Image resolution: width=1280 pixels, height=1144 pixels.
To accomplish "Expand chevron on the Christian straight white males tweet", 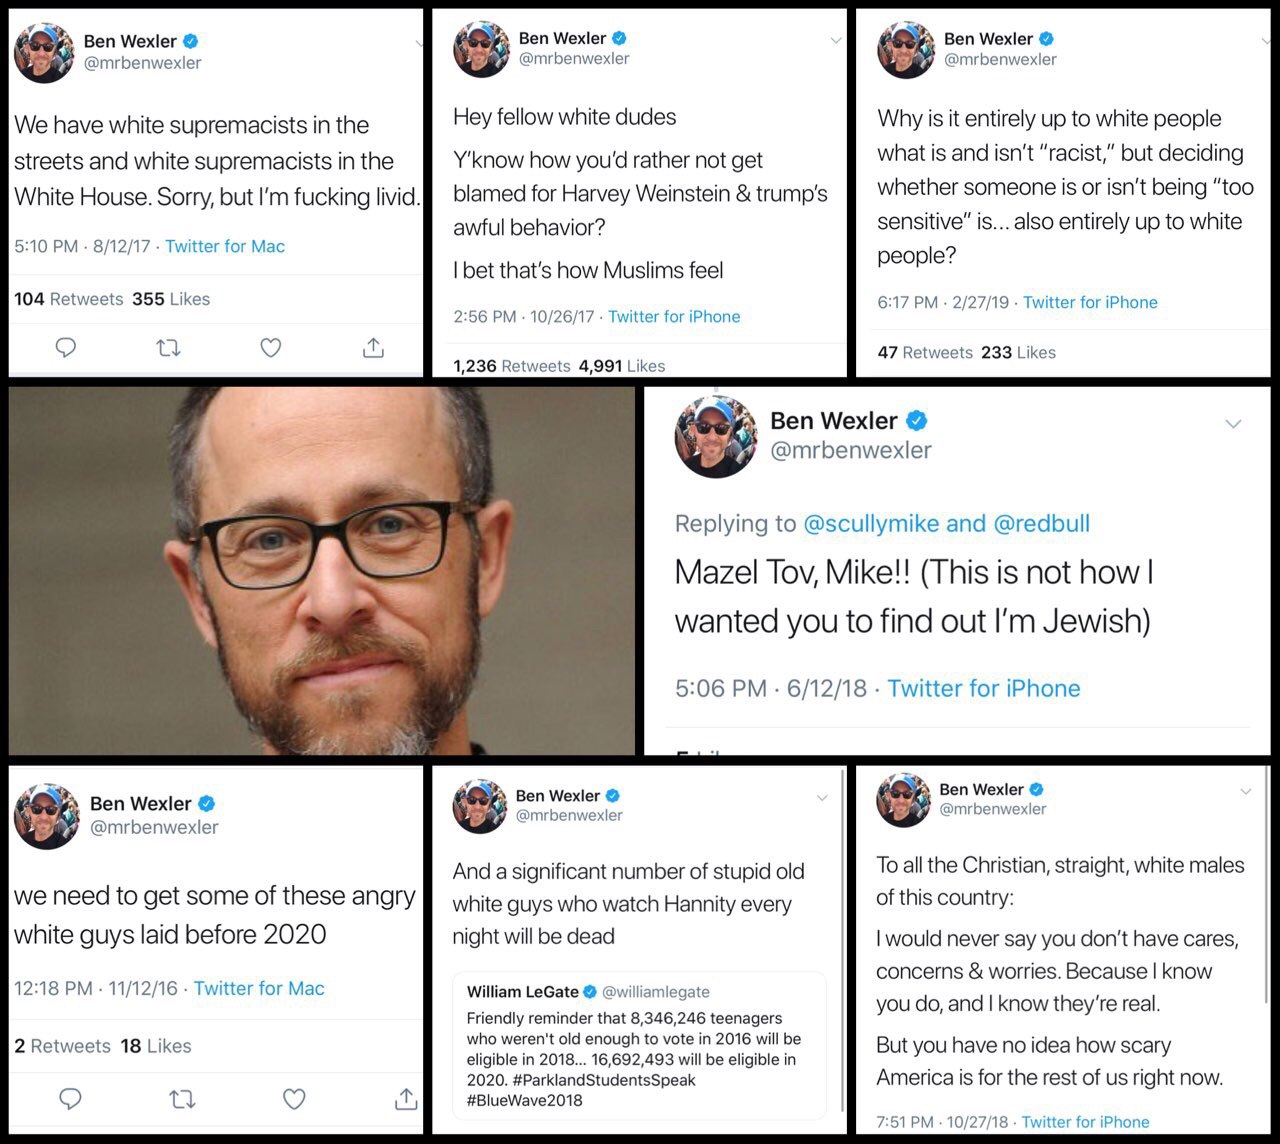I will click(x=1246, y=791).
